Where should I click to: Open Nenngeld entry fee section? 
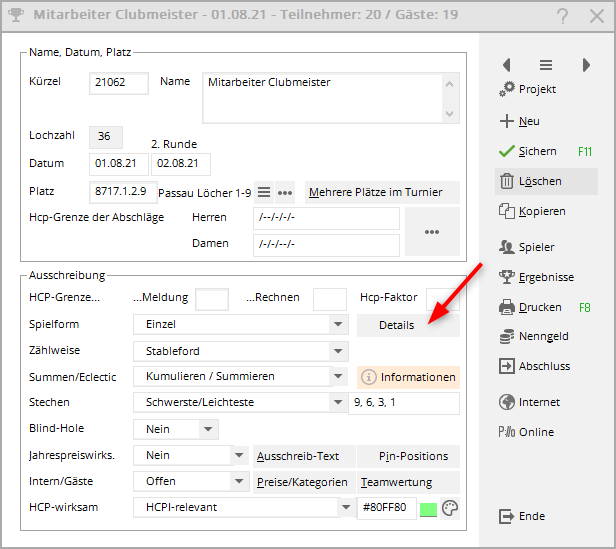(x=506, y=337)
